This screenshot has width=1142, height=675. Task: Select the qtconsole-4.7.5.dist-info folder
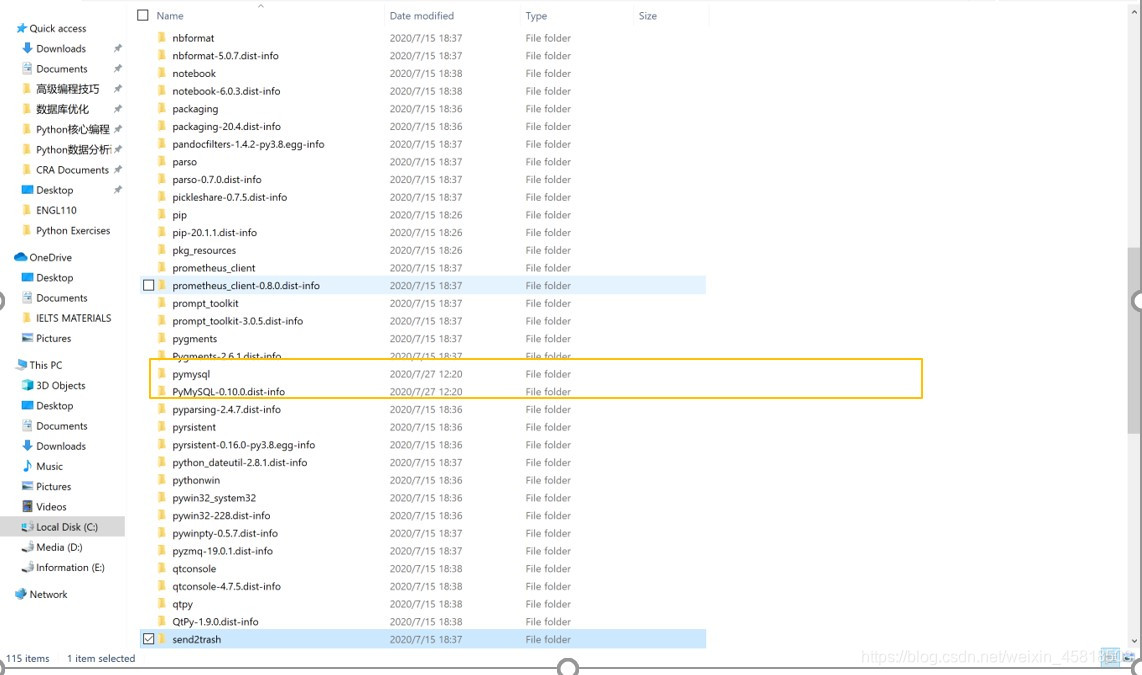tap(227, 586)
